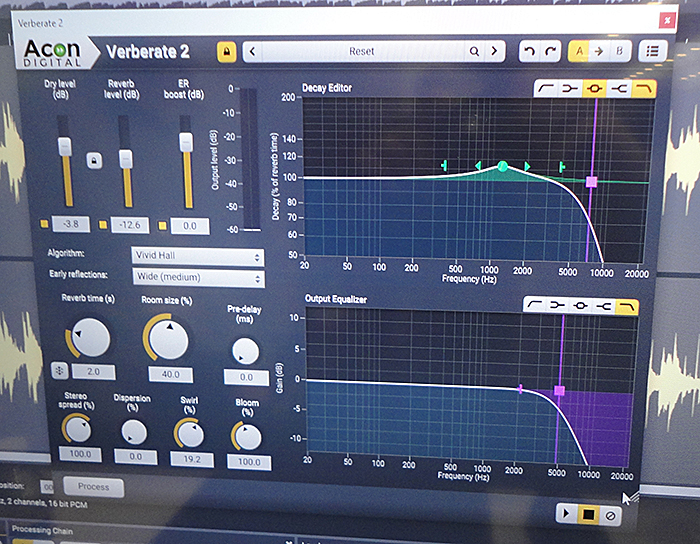Image resolution: width=700 pixels, height=544 pixels.
Task: Start preview playback
Action: (566, 514)
